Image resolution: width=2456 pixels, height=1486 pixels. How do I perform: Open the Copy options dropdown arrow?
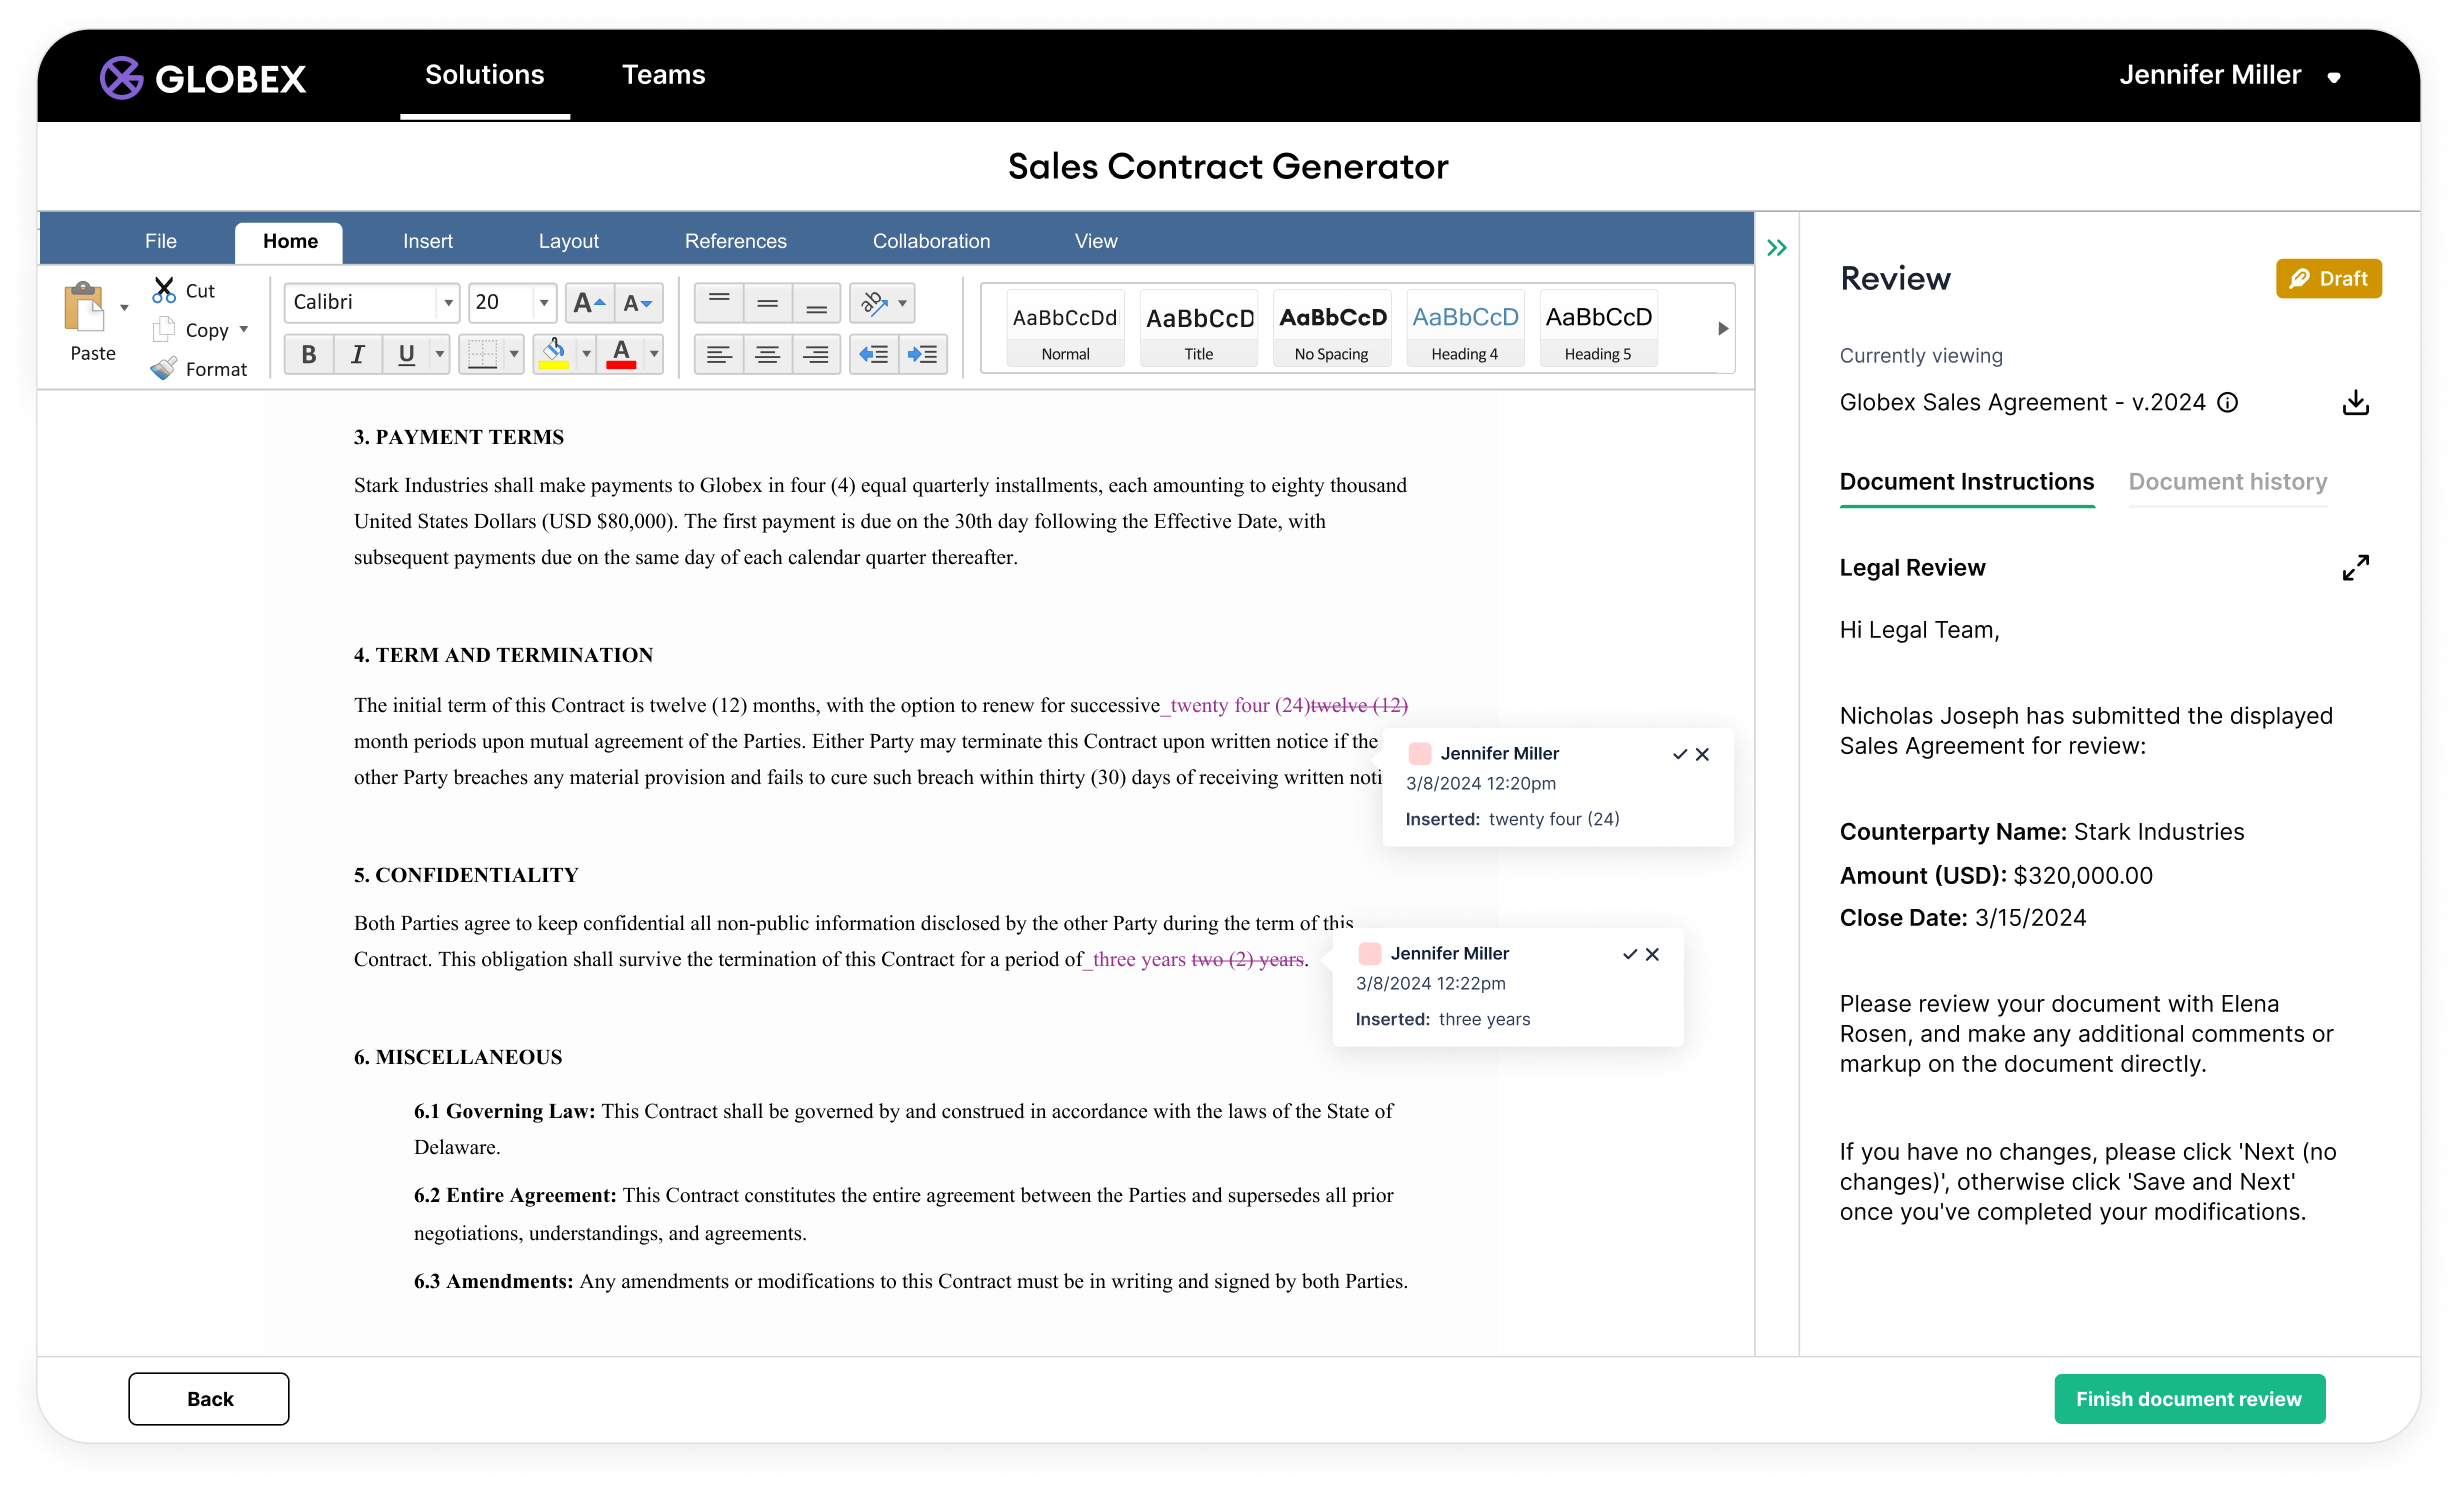pyautogui.click(x=244, y=329)
